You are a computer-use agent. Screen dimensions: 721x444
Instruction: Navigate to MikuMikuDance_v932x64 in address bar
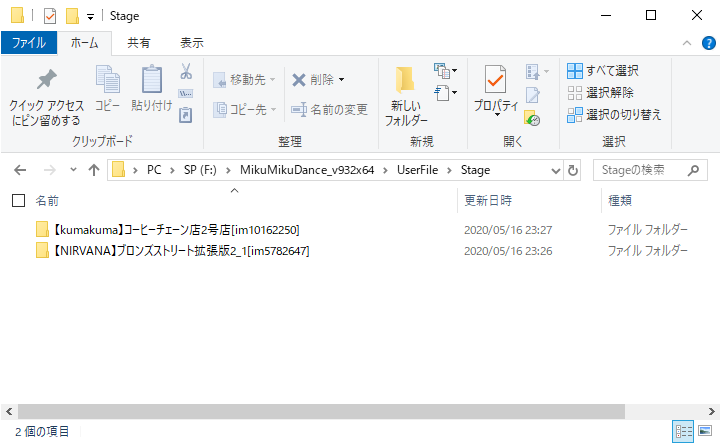307,170
